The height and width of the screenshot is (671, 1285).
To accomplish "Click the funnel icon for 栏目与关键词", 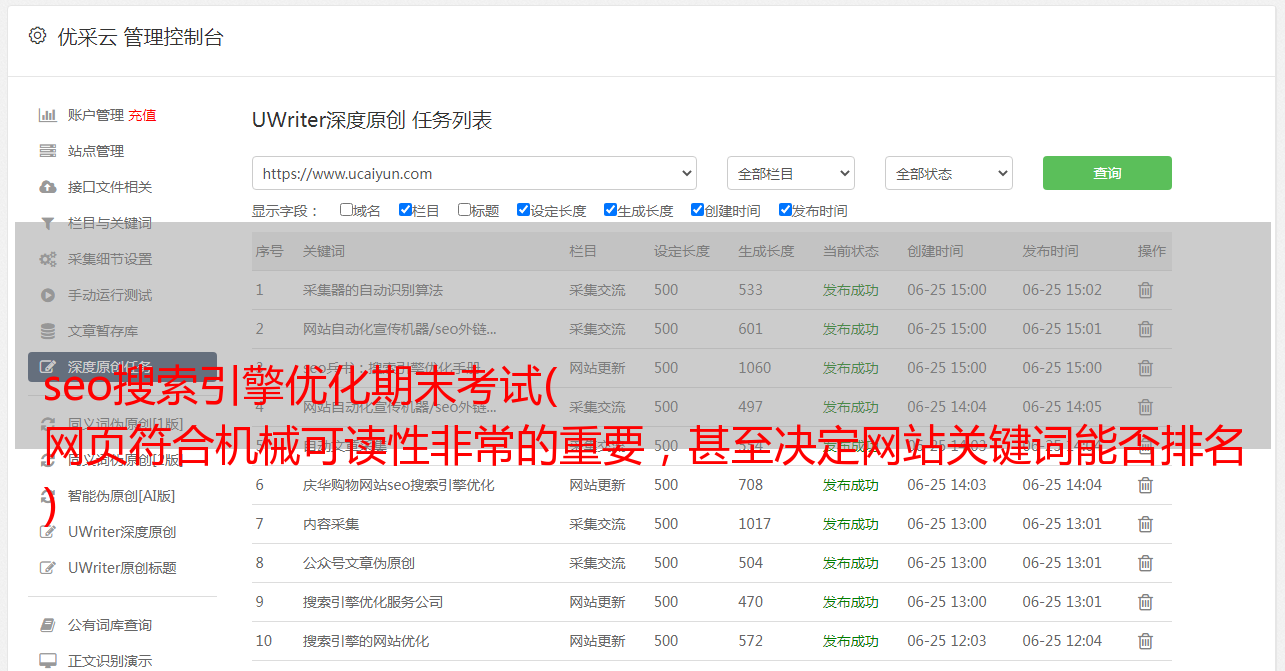I will (47, 223).
